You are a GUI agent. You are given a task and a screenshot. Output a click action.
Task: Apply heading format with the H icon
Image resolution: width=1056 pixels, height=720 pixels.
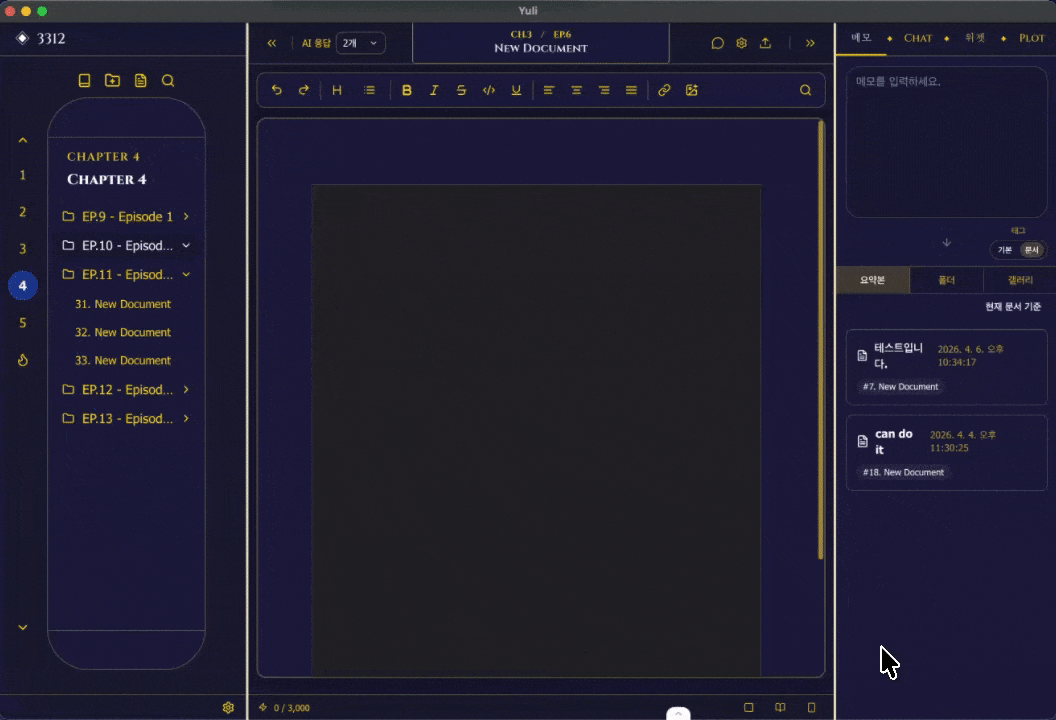(x=337, y=90)
